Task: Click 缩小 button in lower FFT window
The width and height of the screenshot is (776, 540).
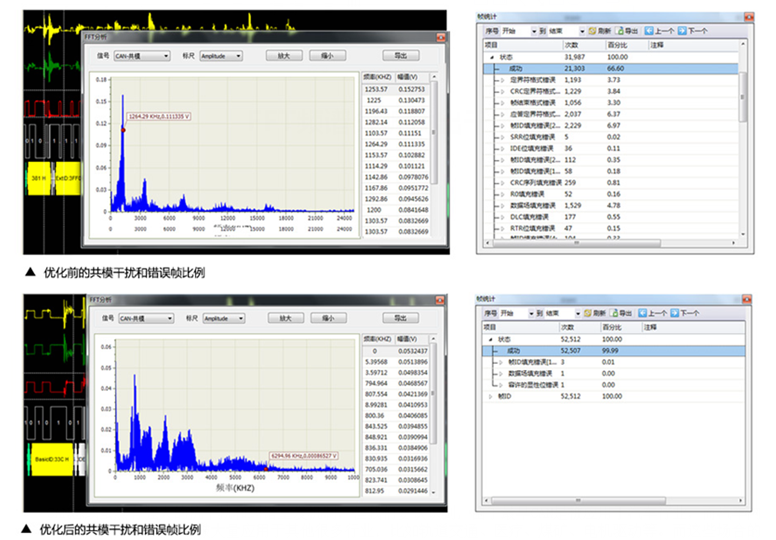Action: (329, 318)
